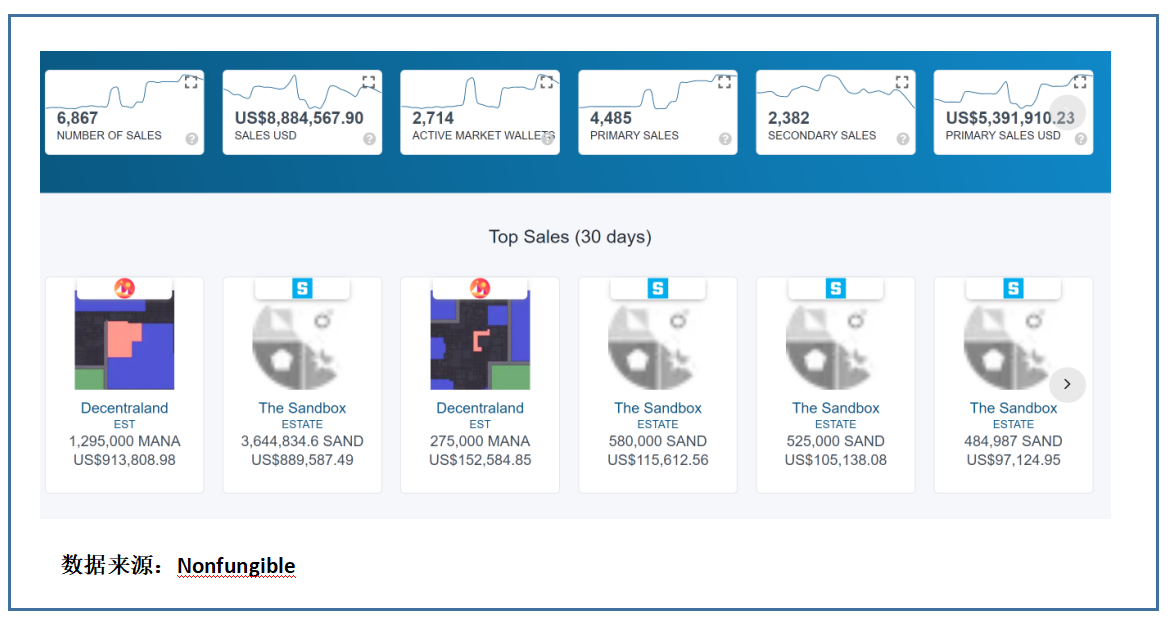1174x624 pixels.
Task: Select the 525,000 SAND price
Action: click(836, 441)
